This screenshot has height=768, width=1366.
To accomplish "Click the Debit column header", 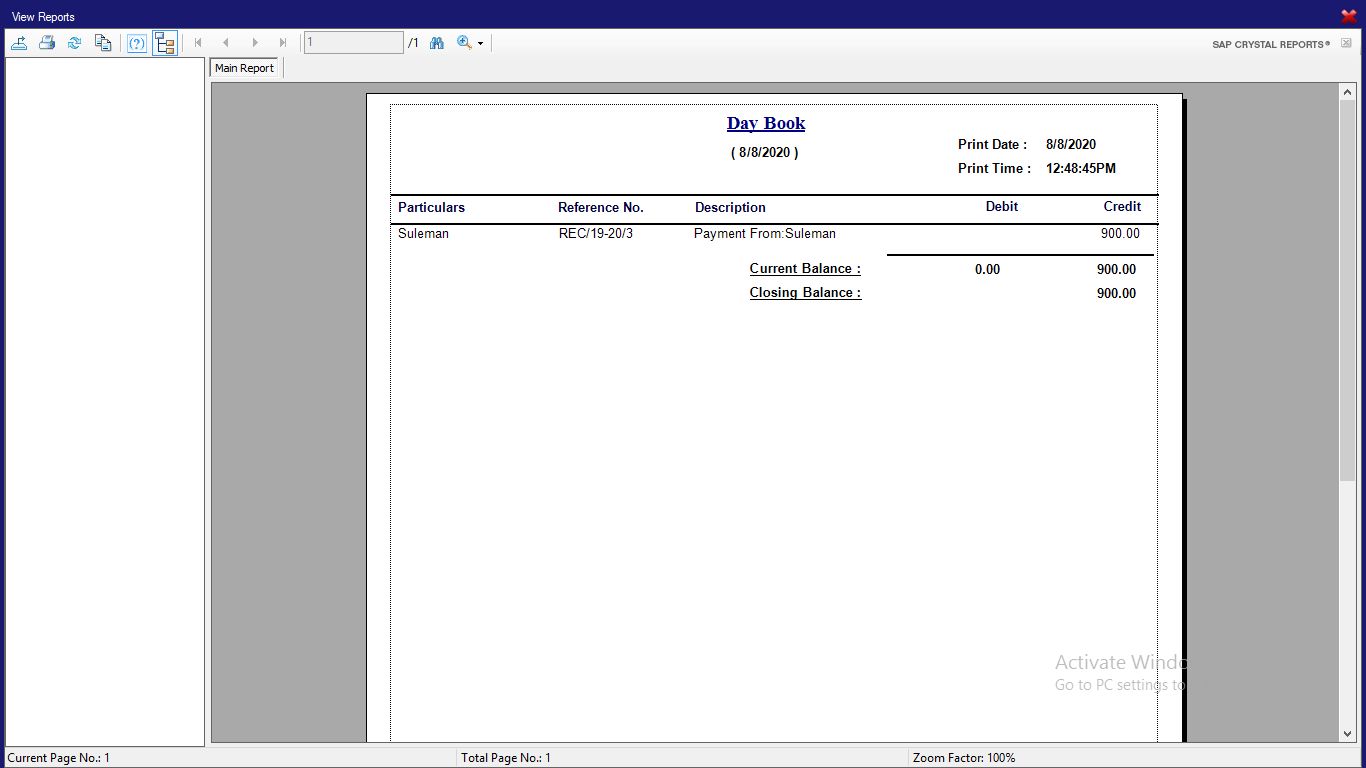I will tap(1002, 206).
